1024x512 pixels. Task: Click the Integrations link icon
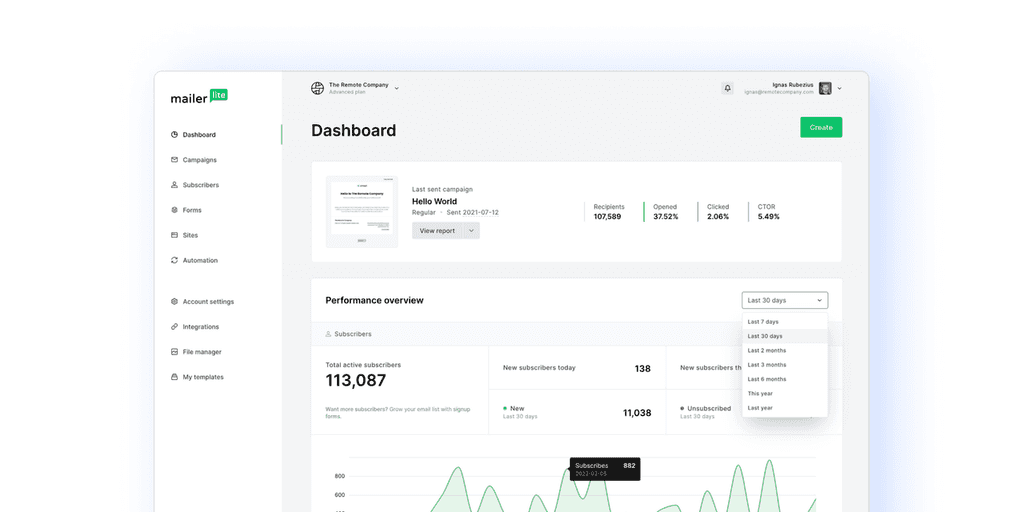coord(174,327)
